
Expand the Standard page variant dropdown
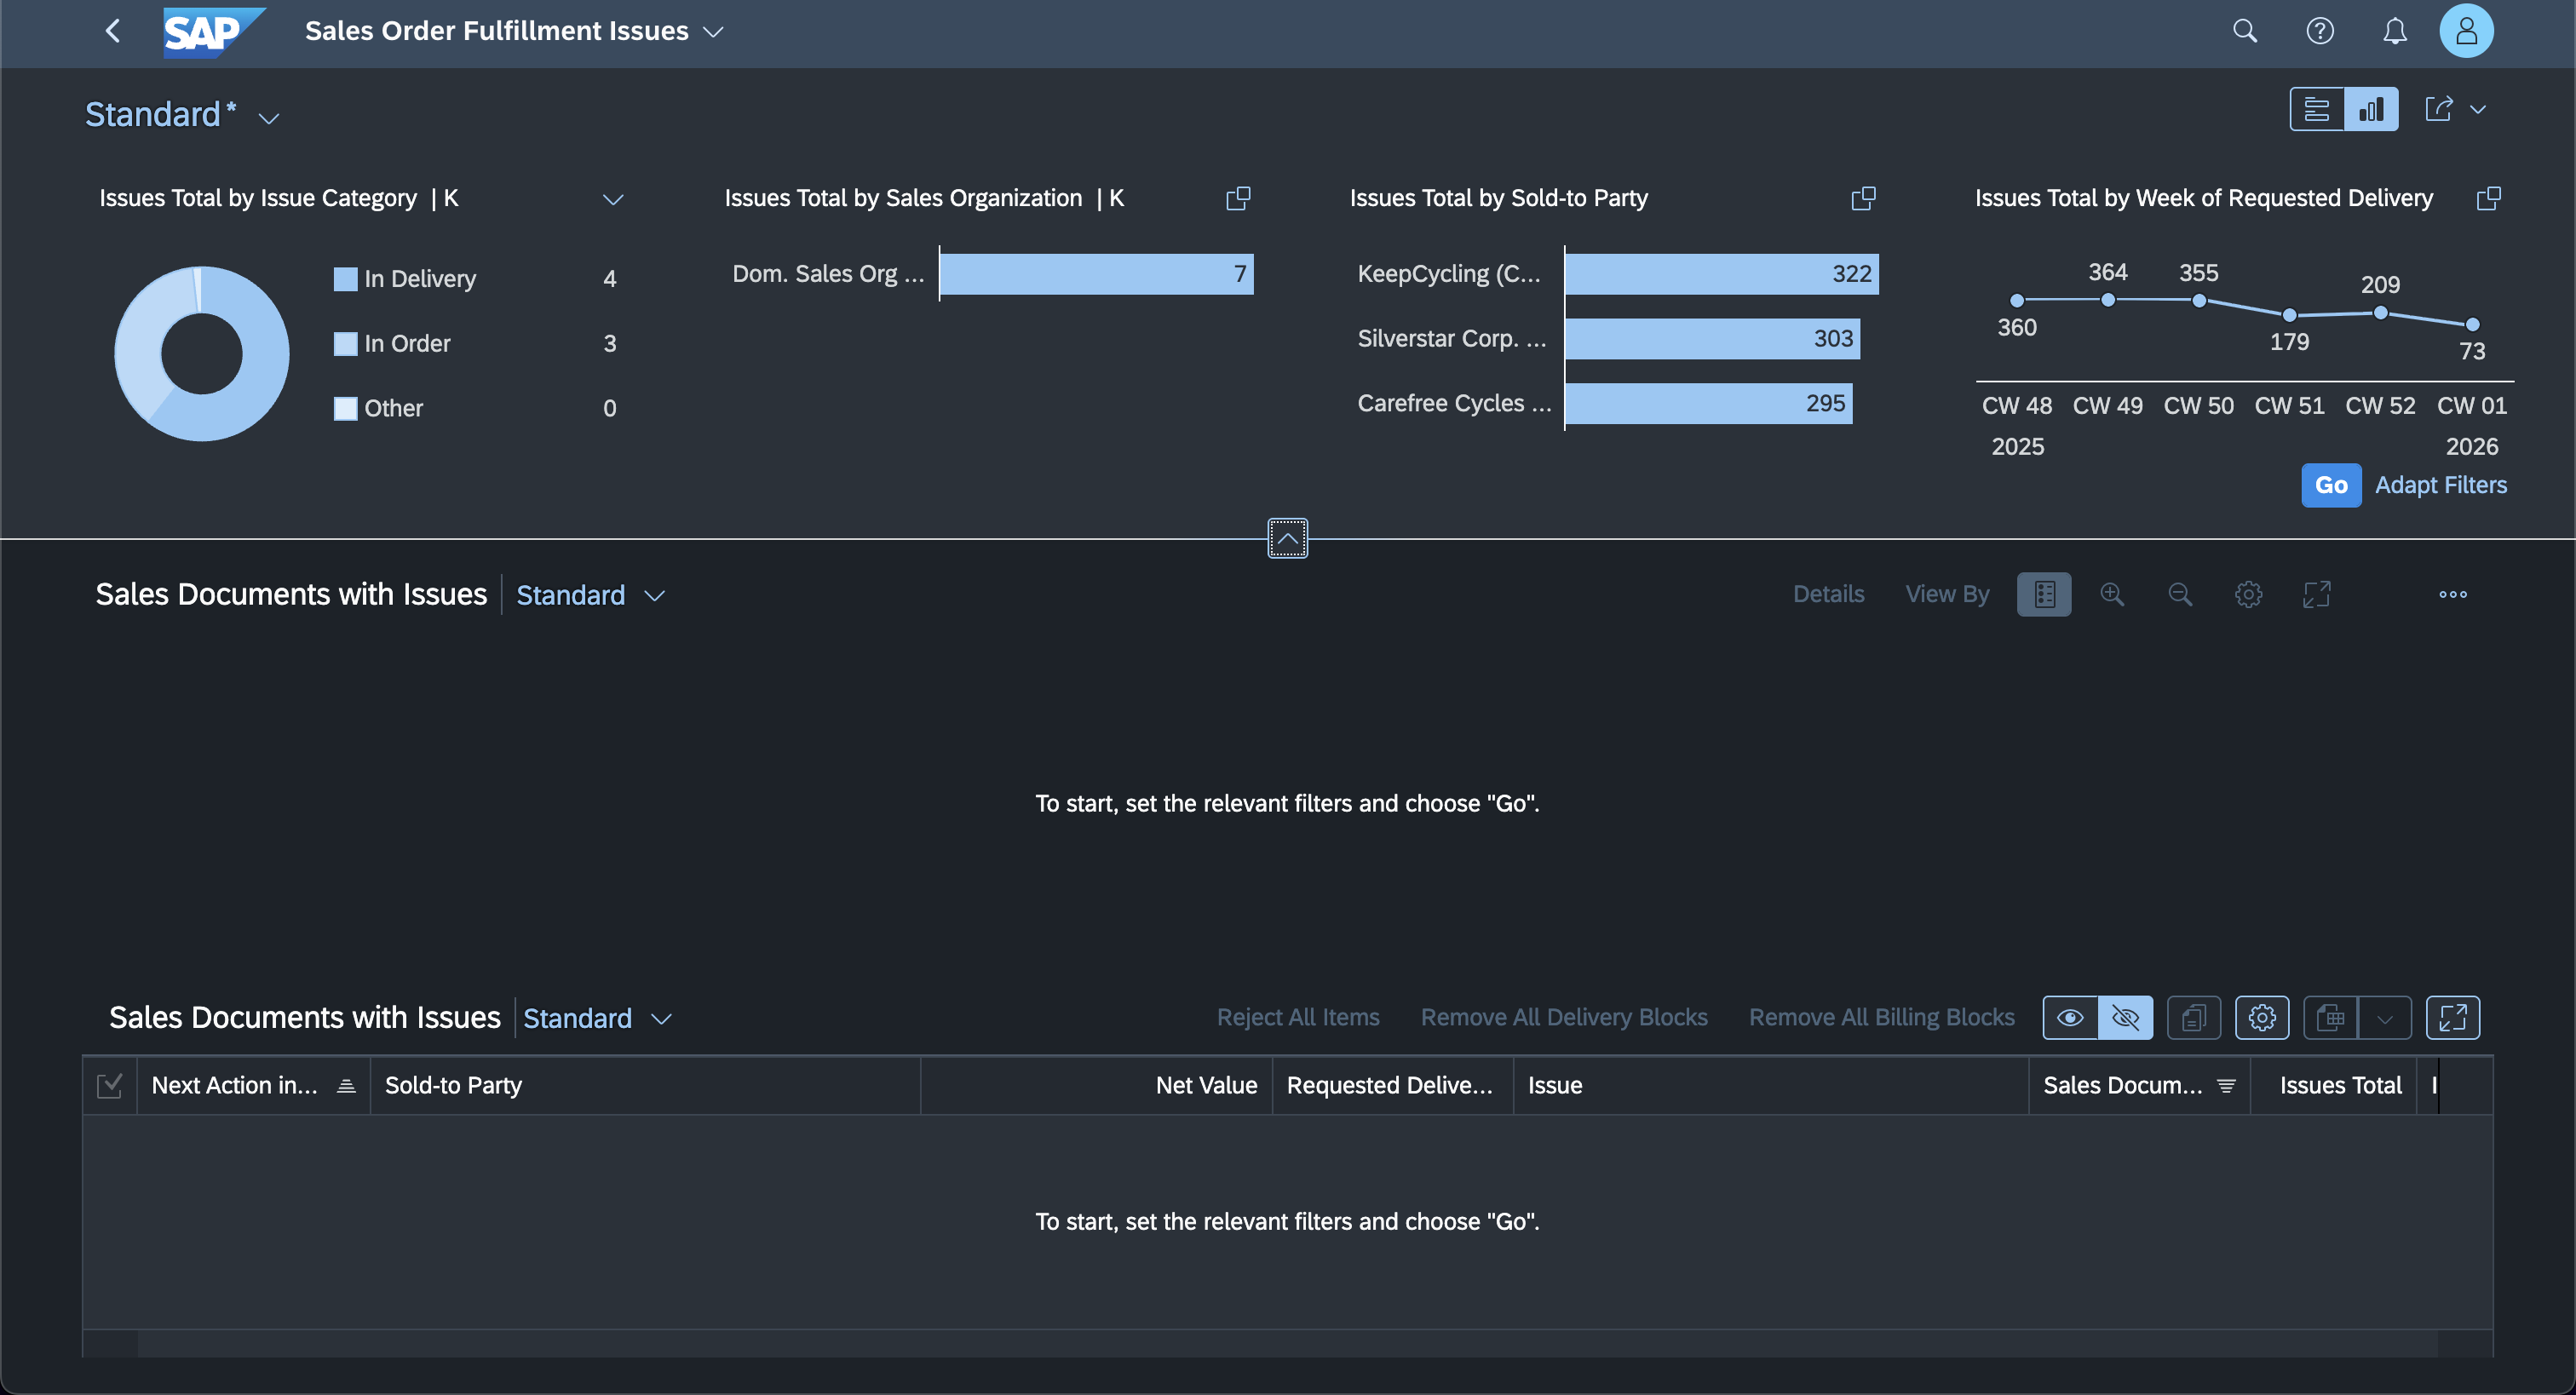269,117
